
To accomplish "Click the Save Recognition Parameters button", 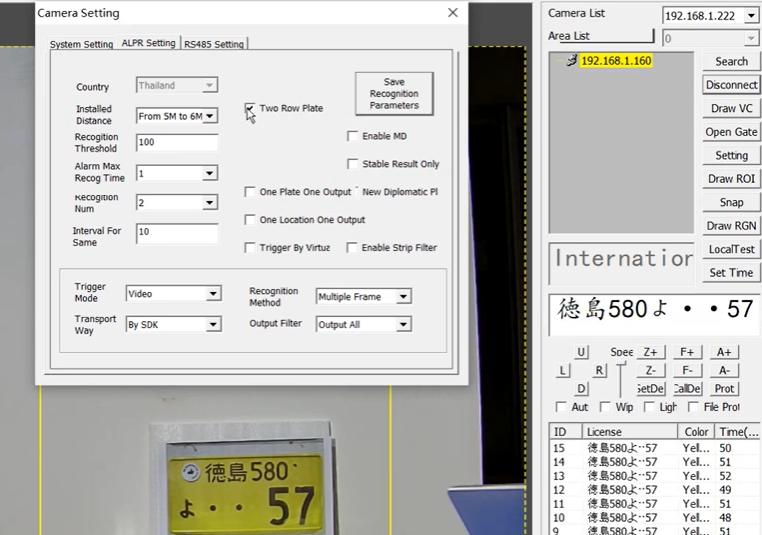I will pos(394,93).
